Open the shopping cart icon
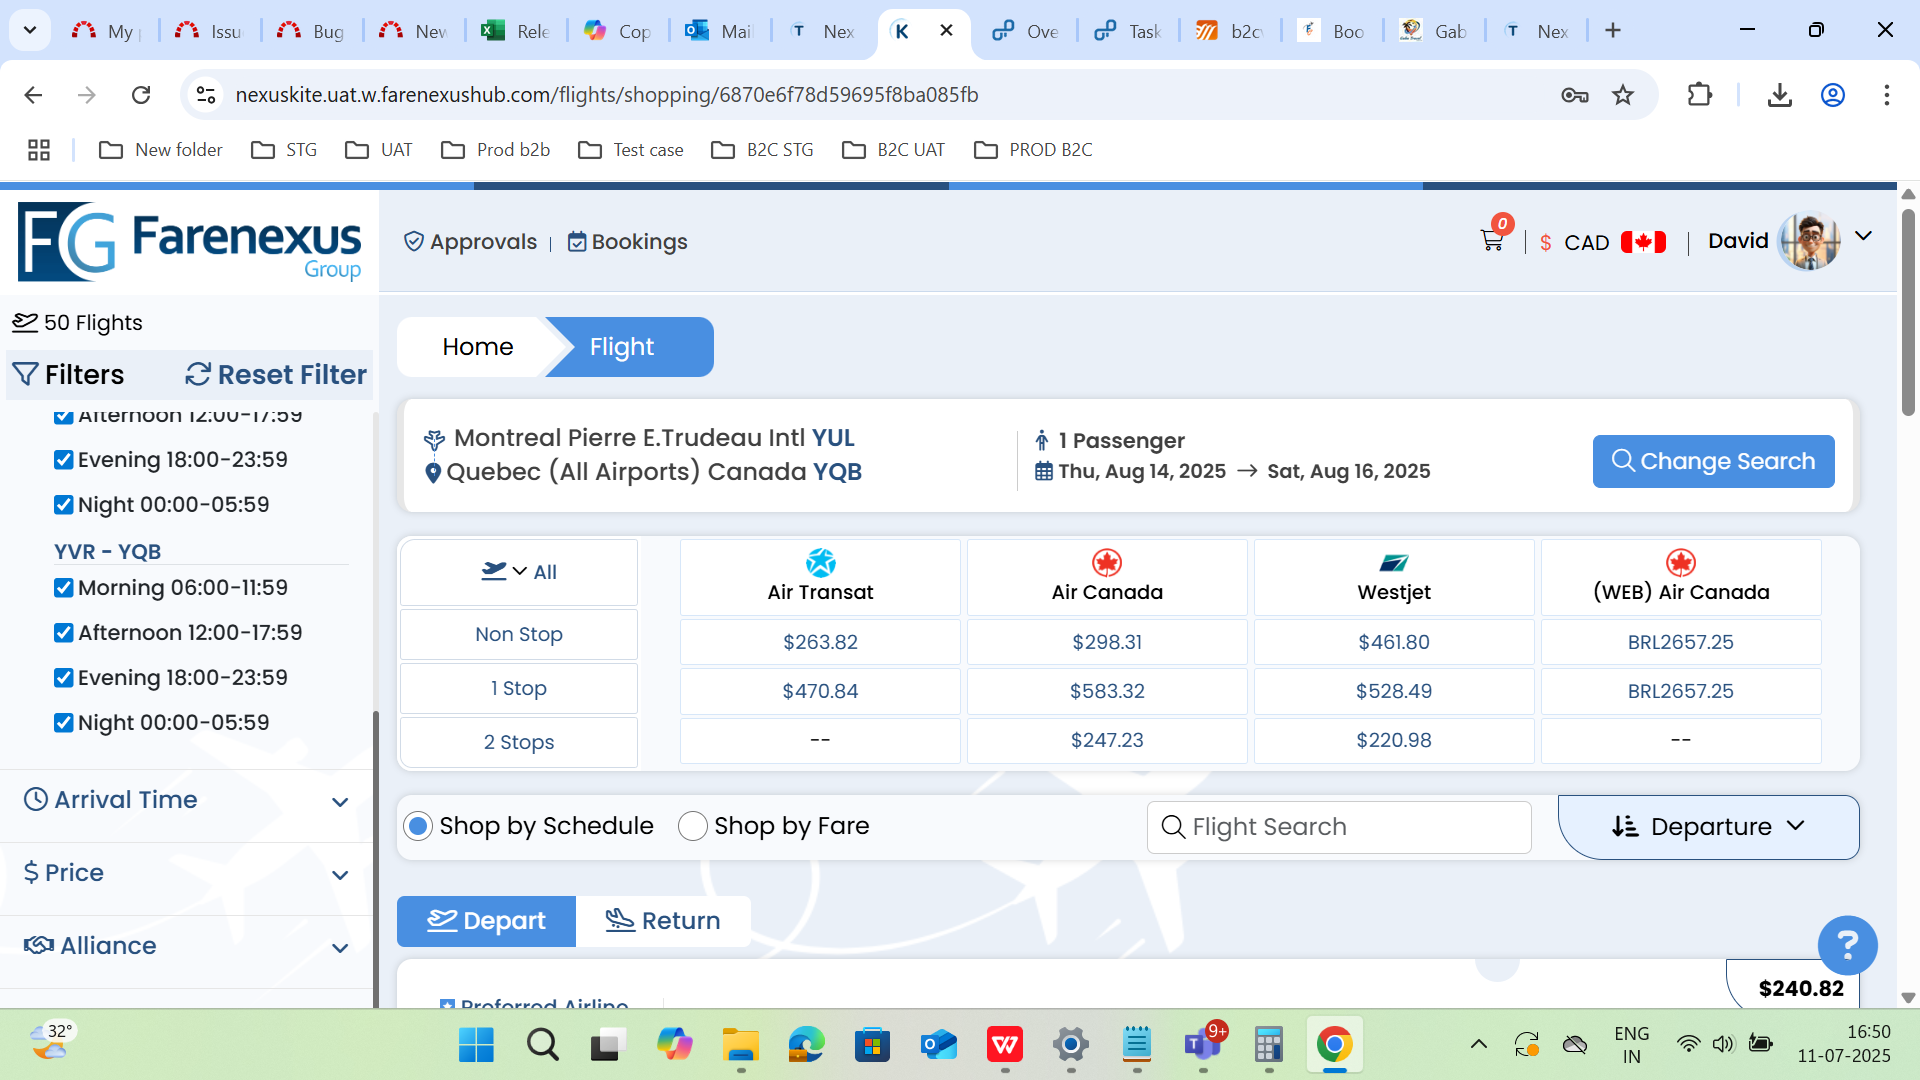The width and height of the screenshot is (1920, 1080). [x=1492, y=240]
